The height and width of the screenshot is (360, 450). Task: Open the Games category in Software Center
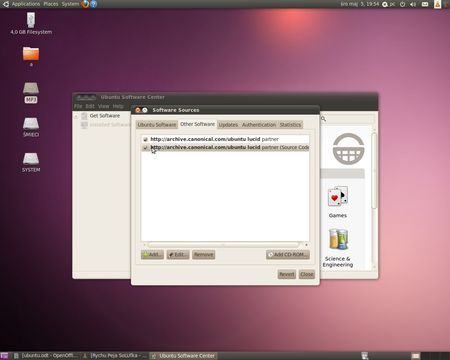[x=338, y=202]
